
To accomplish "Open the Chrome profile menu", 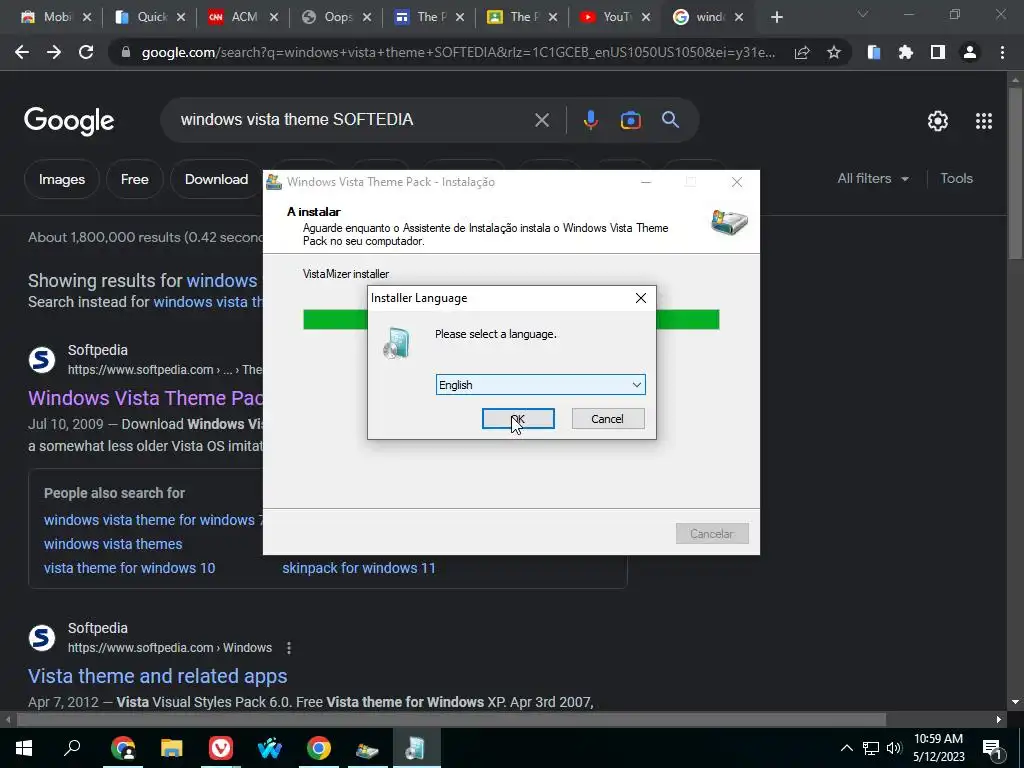I will click(x=970, y=52).
